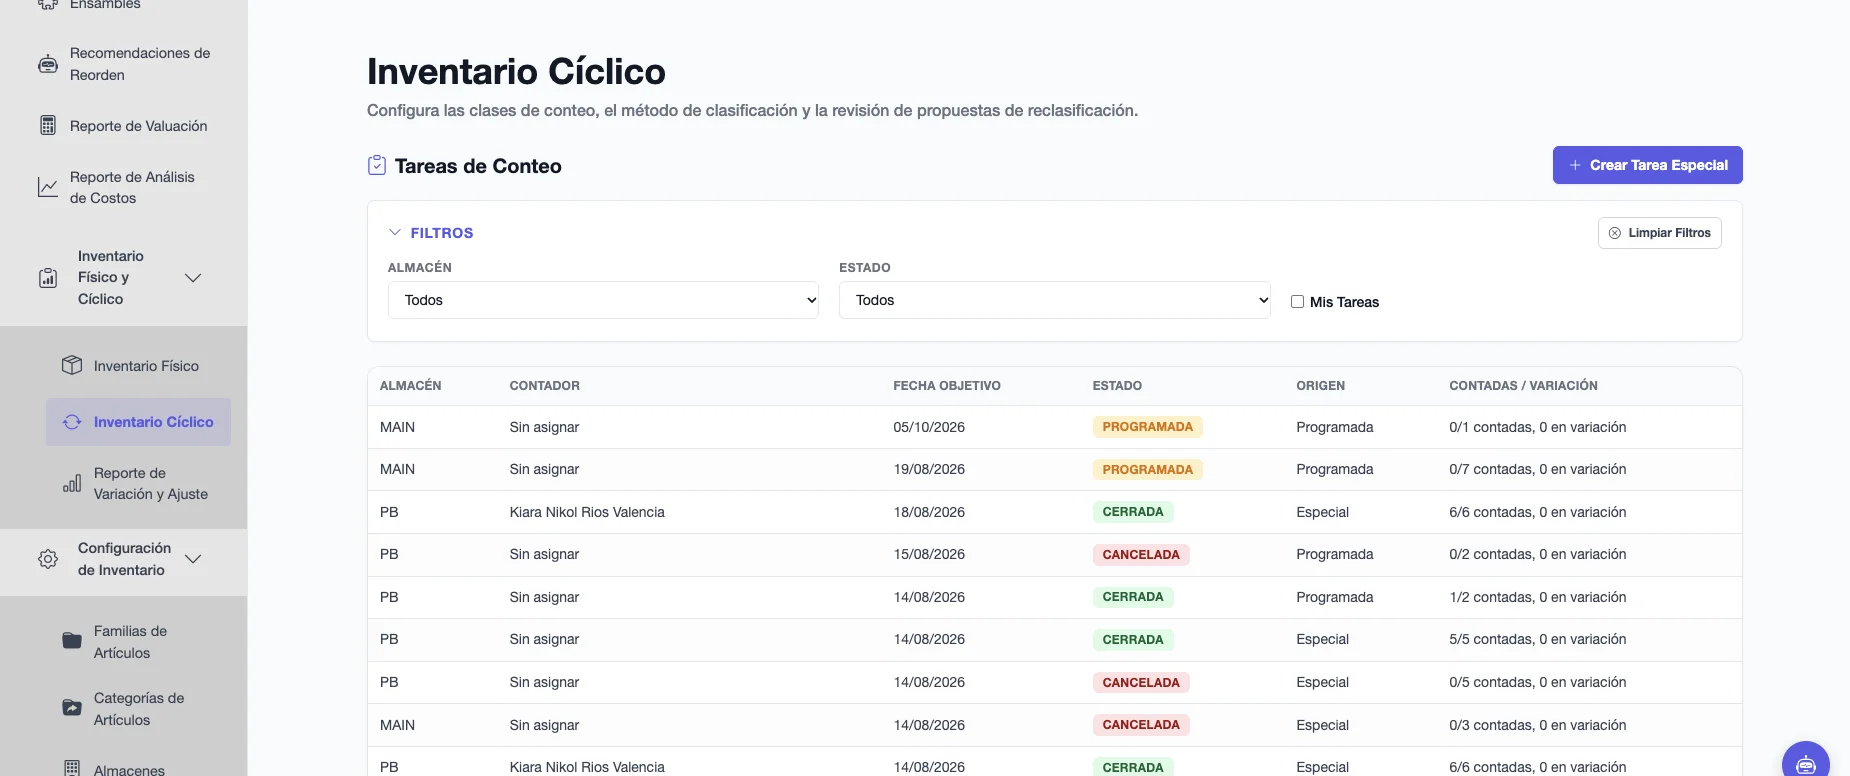Click the Categorías de Artículos folder icon
Image resolution: width=1850 pixels, height=776 pixels.
click(x=72, y=708)
